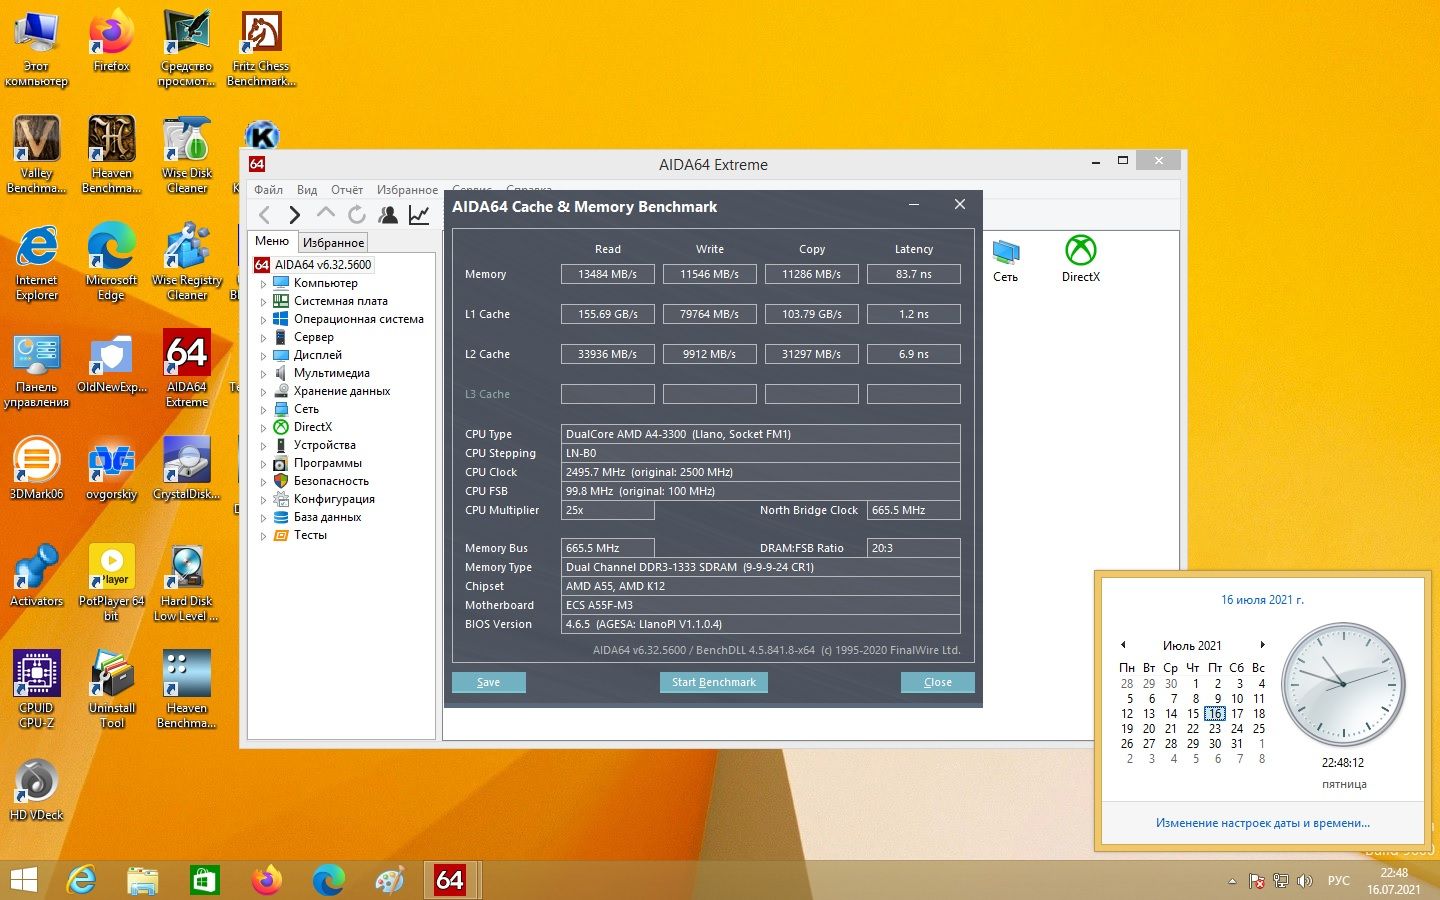Viewport: 1440px width, 900px height.
Task: Open the Windows Store taskbar icon
Action: point(205,880)
